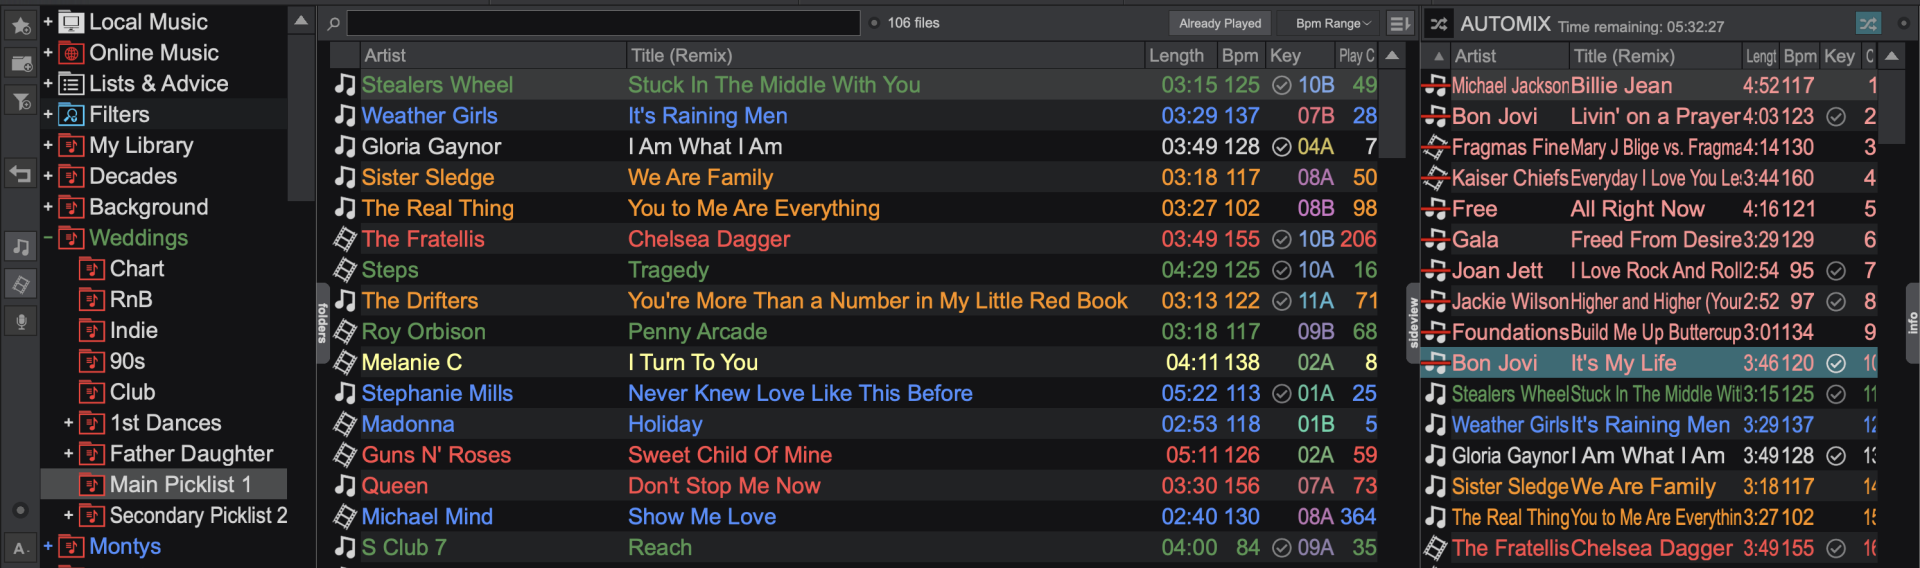
Task: Click the folder tree scroll-up arrow
Action: pos(301,21)
